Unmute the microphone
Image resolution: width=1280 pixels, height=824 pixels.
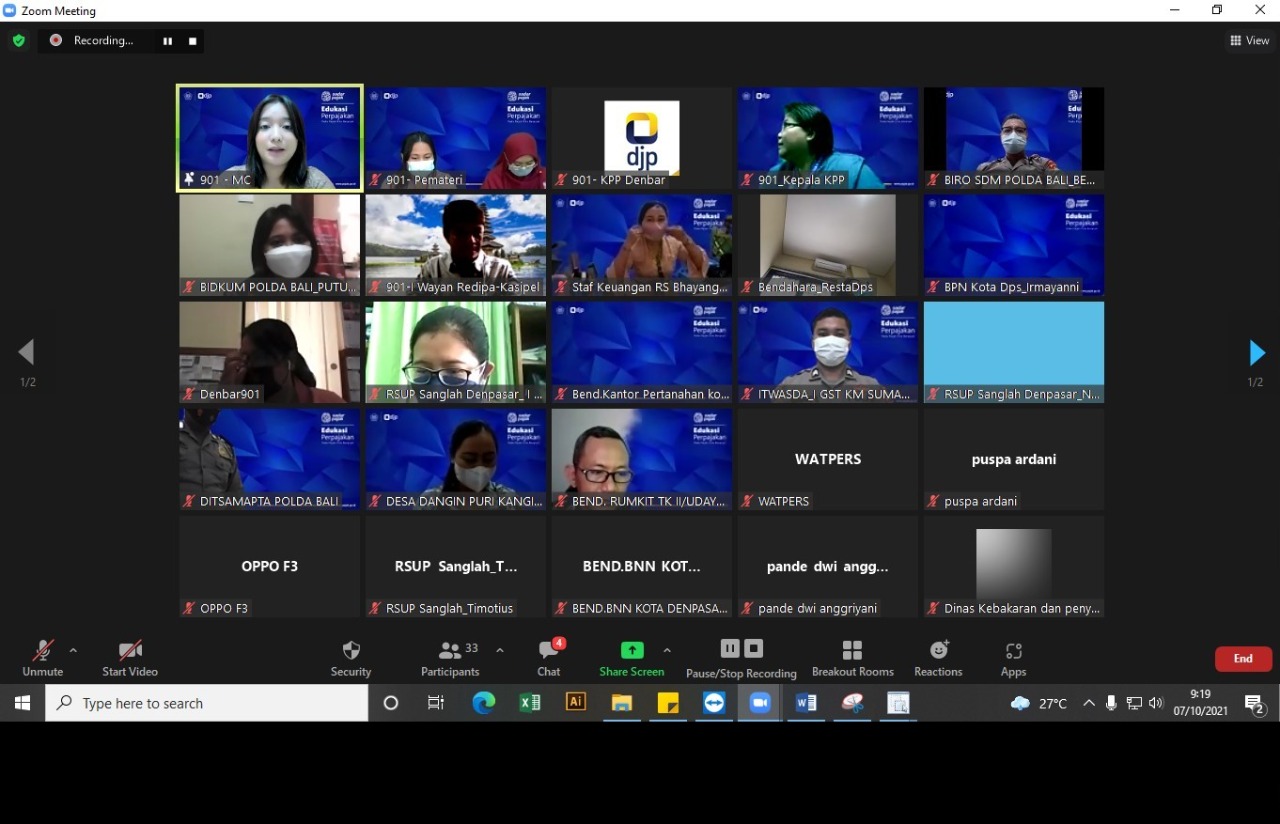point(42,651)
